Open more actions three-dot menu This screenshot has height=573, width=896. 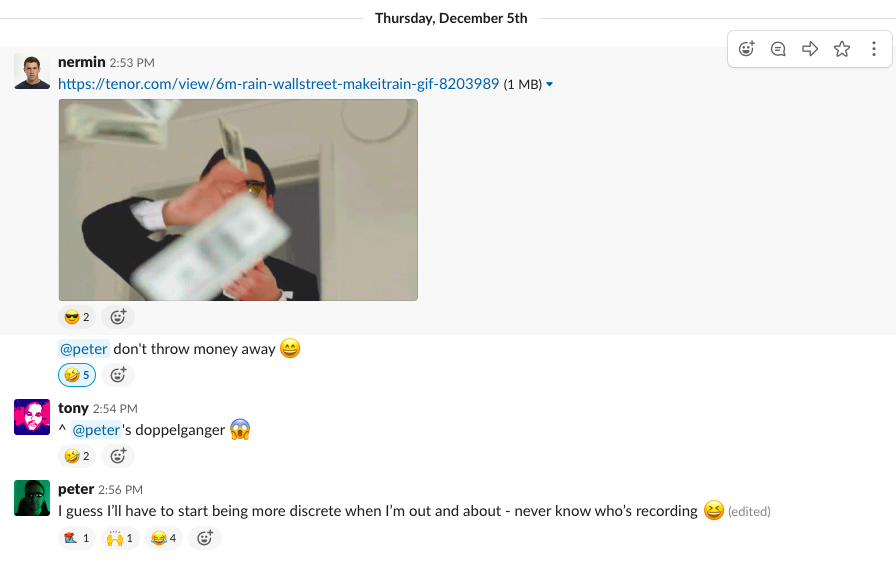874,49
